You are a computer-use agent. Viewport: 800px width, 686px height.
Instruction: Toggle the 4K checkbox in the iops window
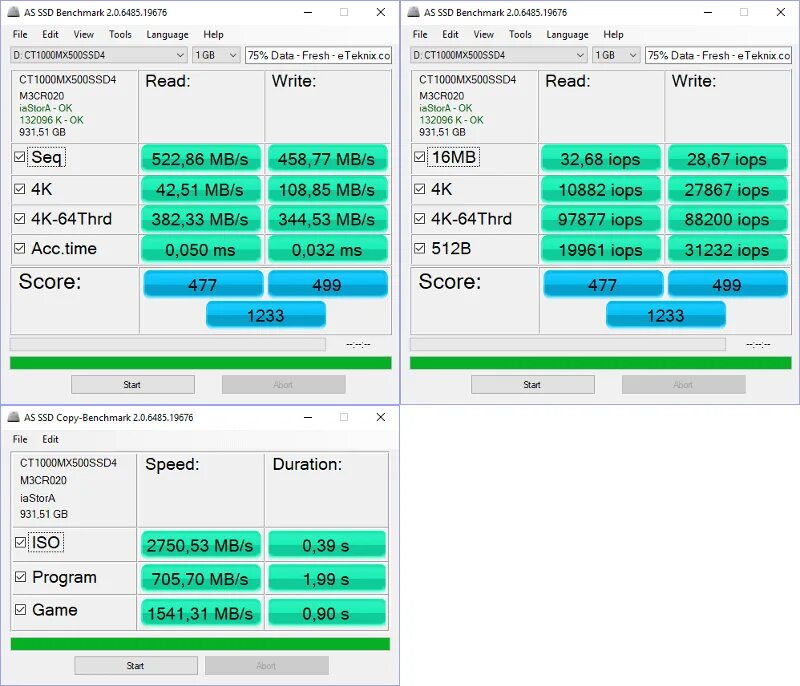tap(419, 189)
